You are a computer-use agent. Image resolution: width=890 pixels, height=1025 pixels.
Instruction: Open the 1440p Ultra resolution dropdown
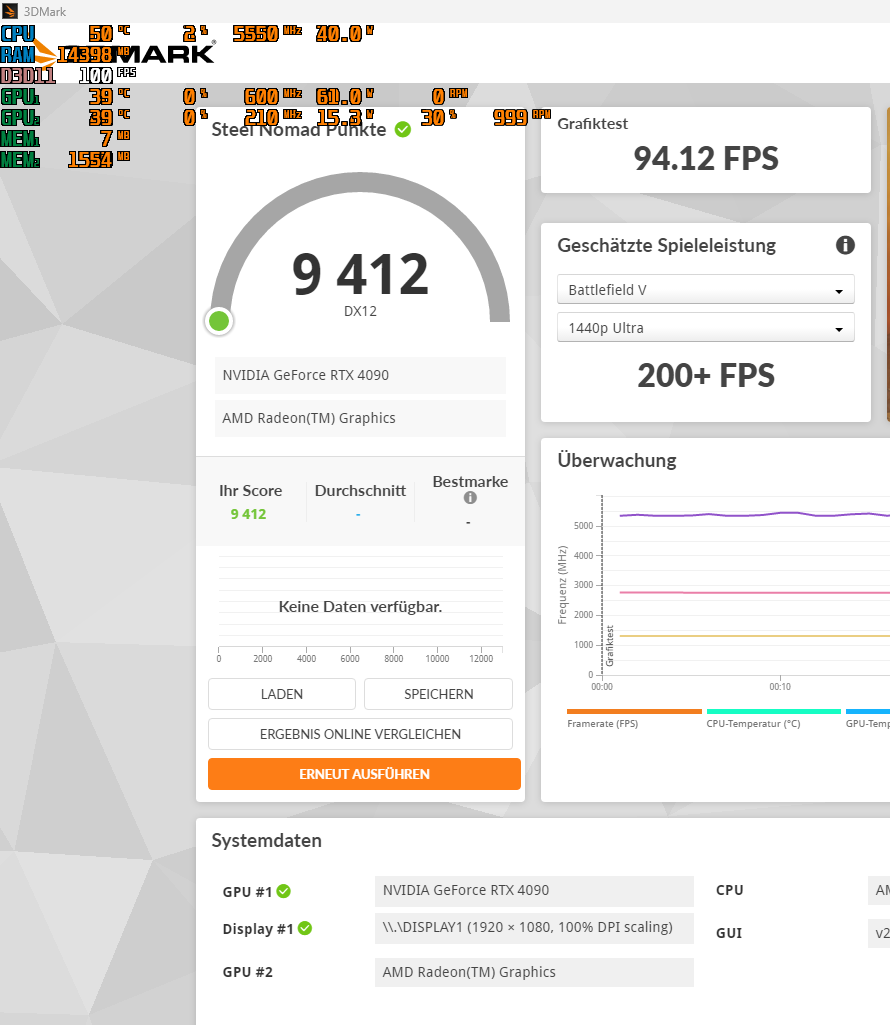(706, 328)
